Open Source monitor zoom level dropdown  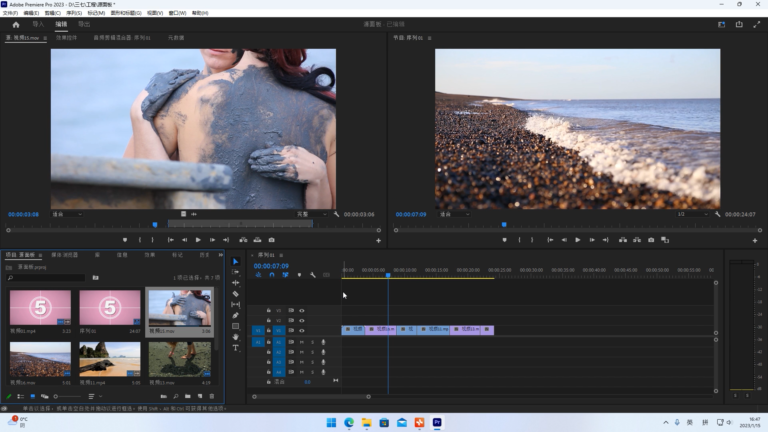tap(67, 215)
